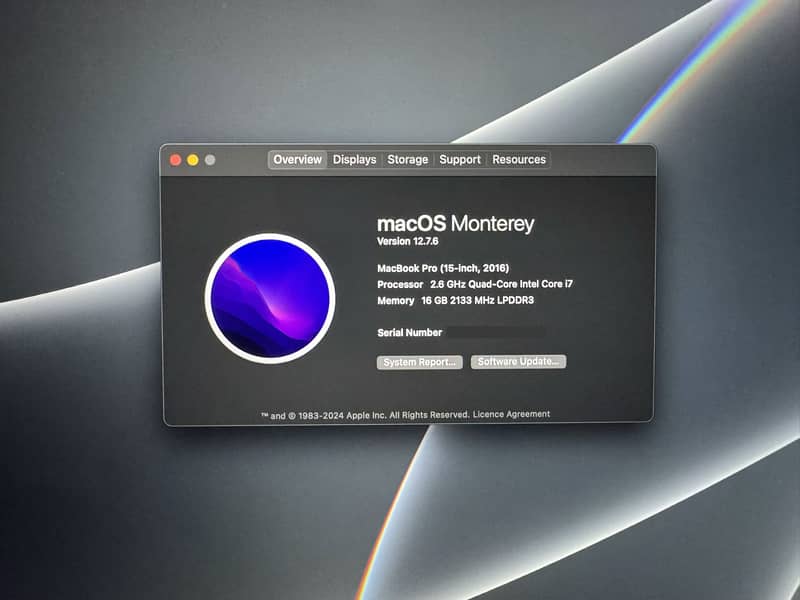800x600 pixels.
Task: Click Version 12.7.6 text
Action: (408, 241)
